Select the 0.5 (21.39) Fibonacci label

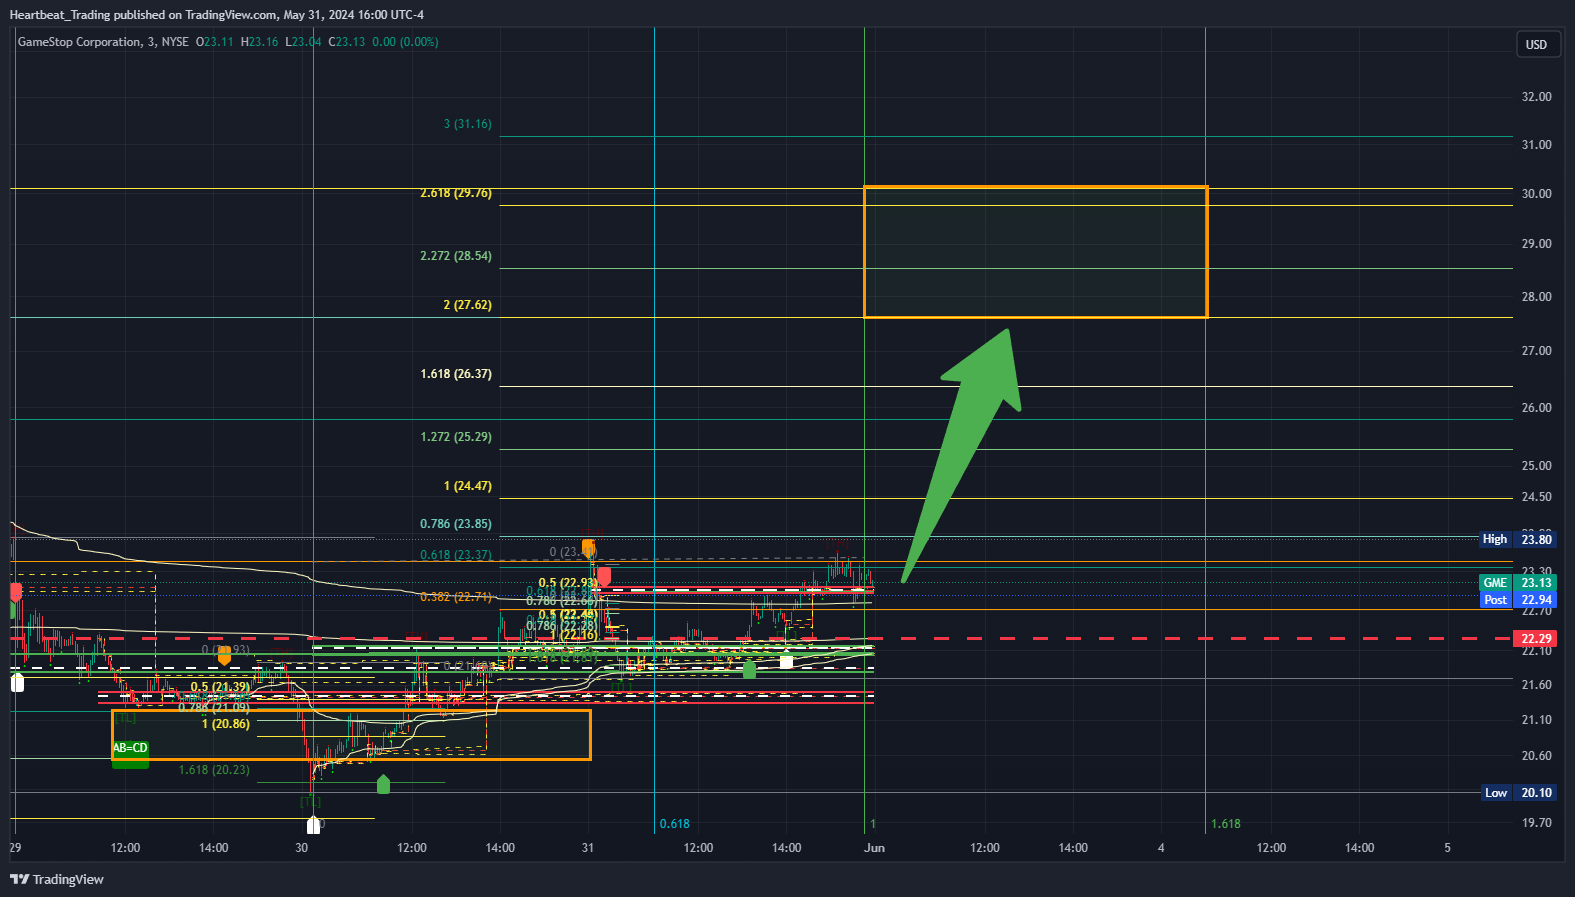(x=220, y=687)
